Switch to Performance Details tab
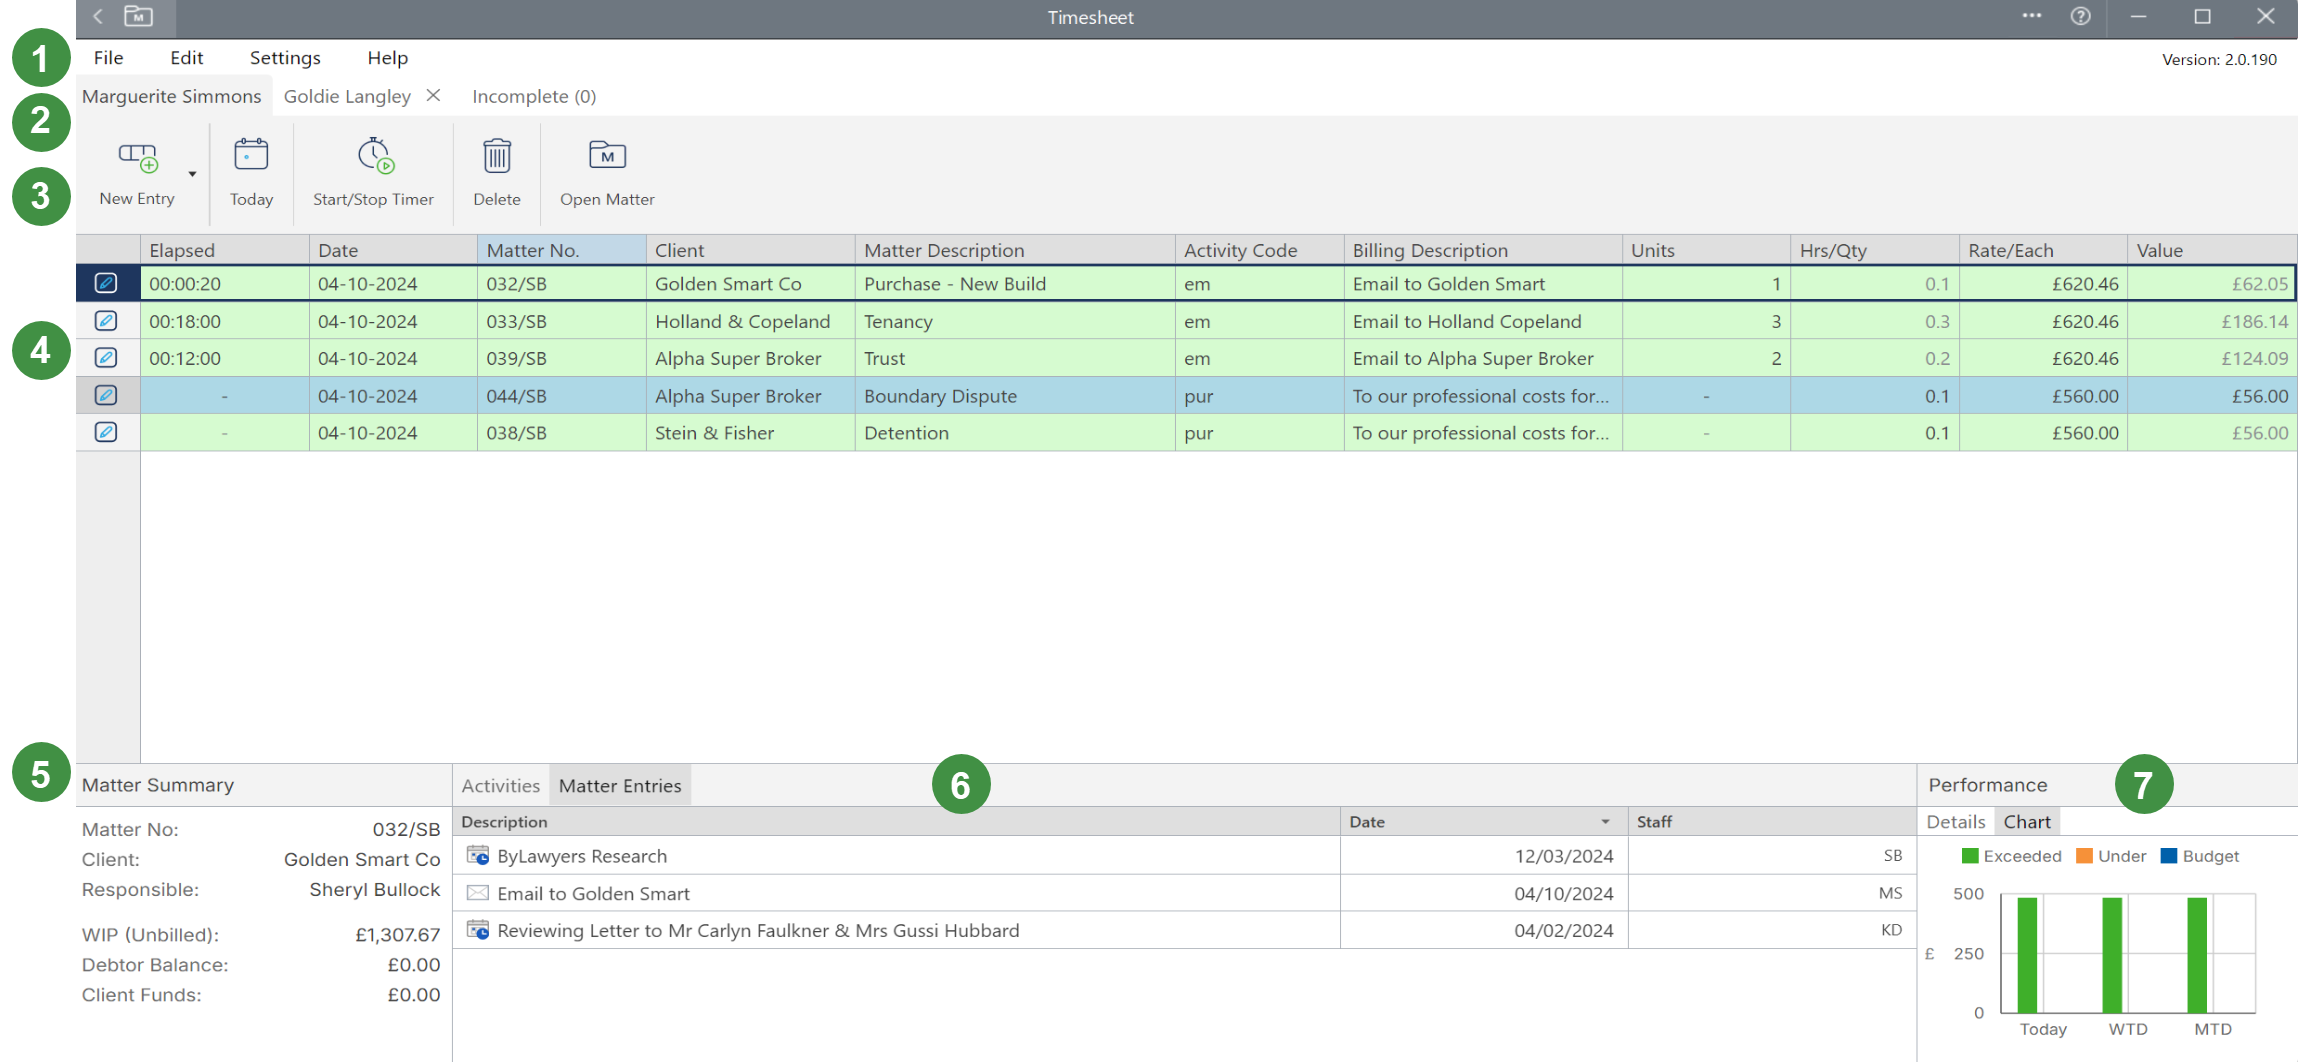The image size is (2298, 1062). 1955,822
